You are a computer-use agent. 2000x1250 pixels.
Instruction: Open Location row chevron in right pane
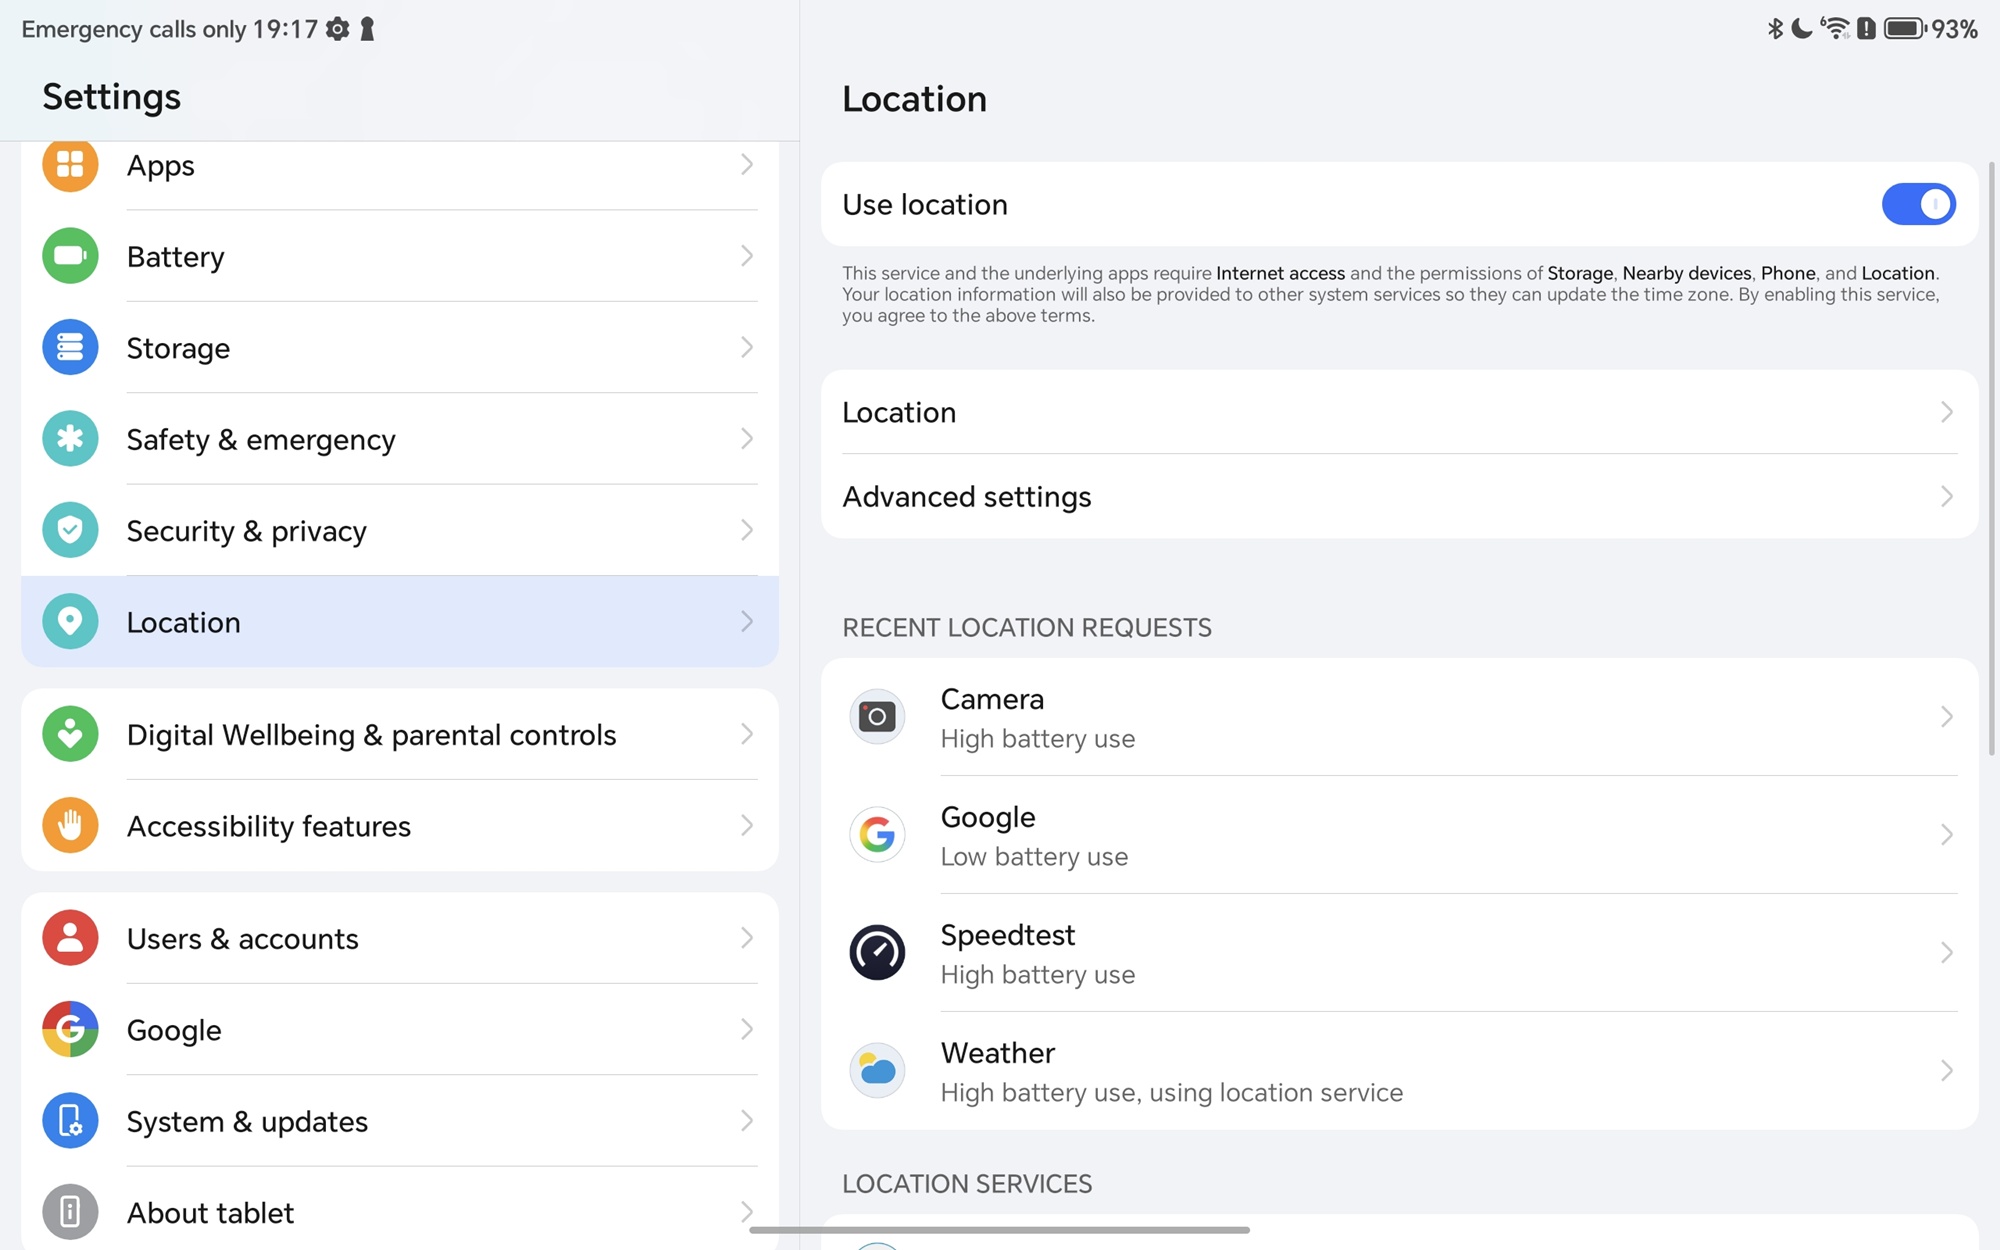pos(1945,412)
